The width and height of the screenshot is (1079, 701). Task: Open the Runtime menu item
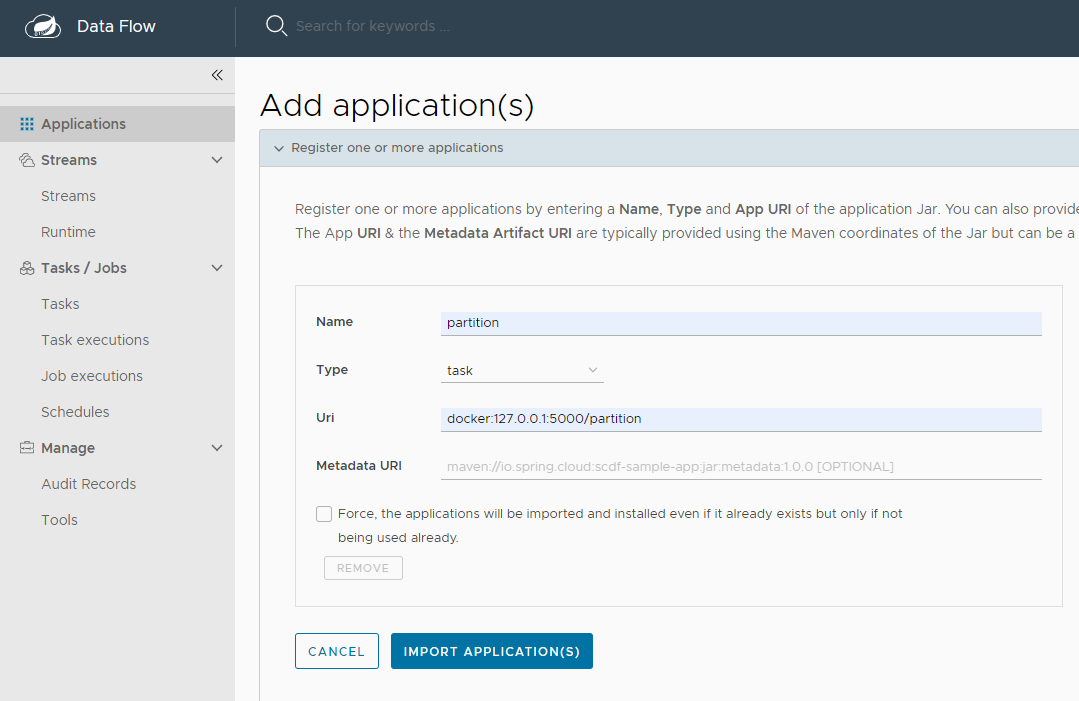point(68,232)
